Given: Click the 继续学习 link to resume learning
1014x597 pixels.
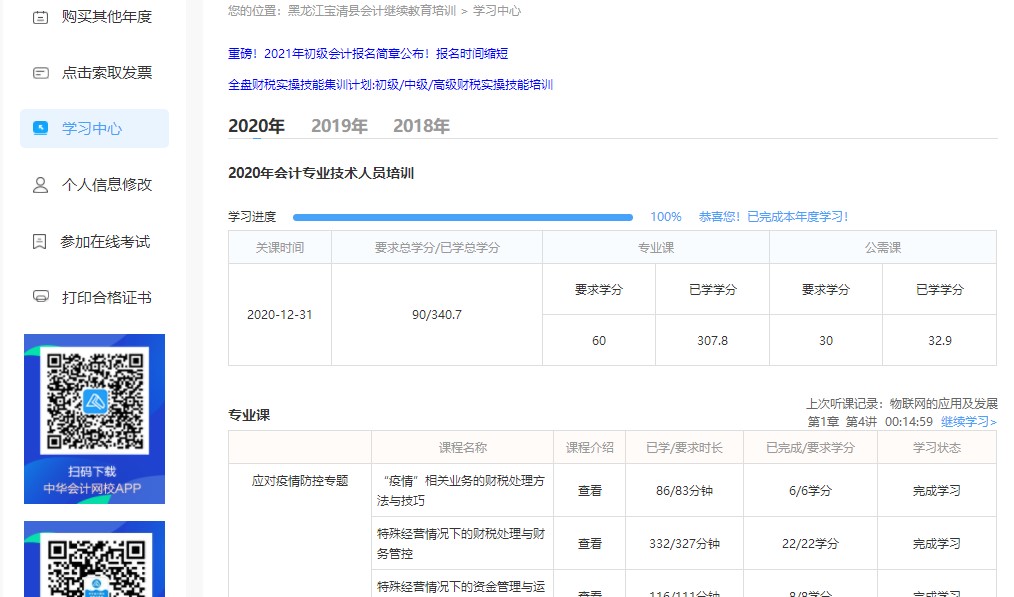Looking at the screenshot, I should pyautogui.click(x=966, y=421).
